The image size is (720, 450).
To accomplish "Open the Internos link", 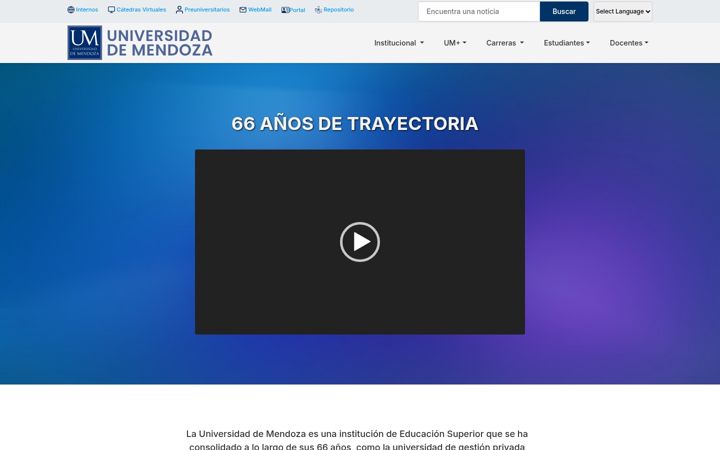I will point(87,10).
